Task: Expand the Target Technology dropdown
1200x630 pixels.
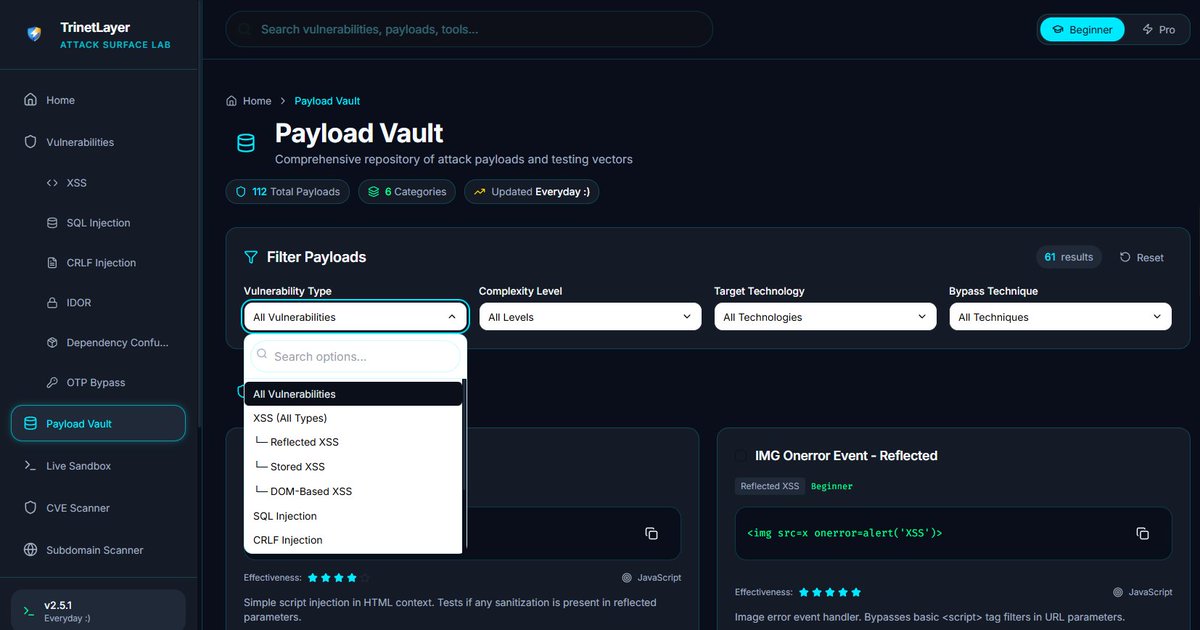Action: (x=824, y=315)
